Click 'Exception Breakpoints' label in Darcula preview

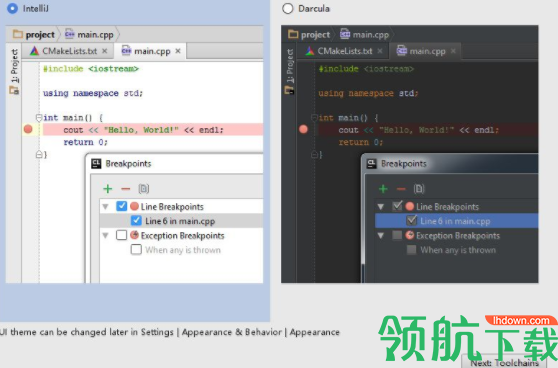[458, 235]
